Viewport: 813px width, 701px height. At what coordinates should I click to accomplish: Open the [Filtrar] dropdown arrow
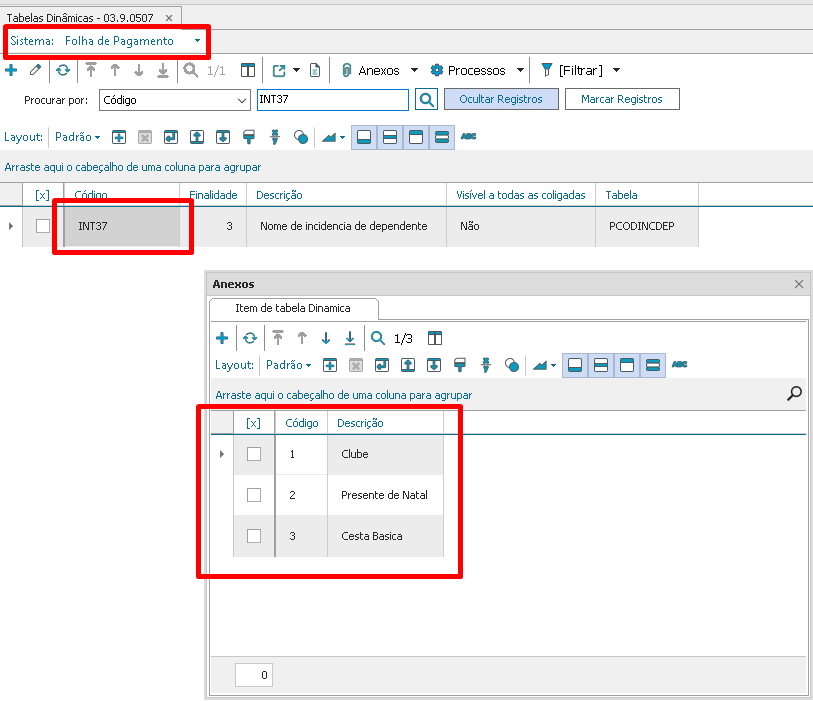pyautogui.click(x=616, y=70)
